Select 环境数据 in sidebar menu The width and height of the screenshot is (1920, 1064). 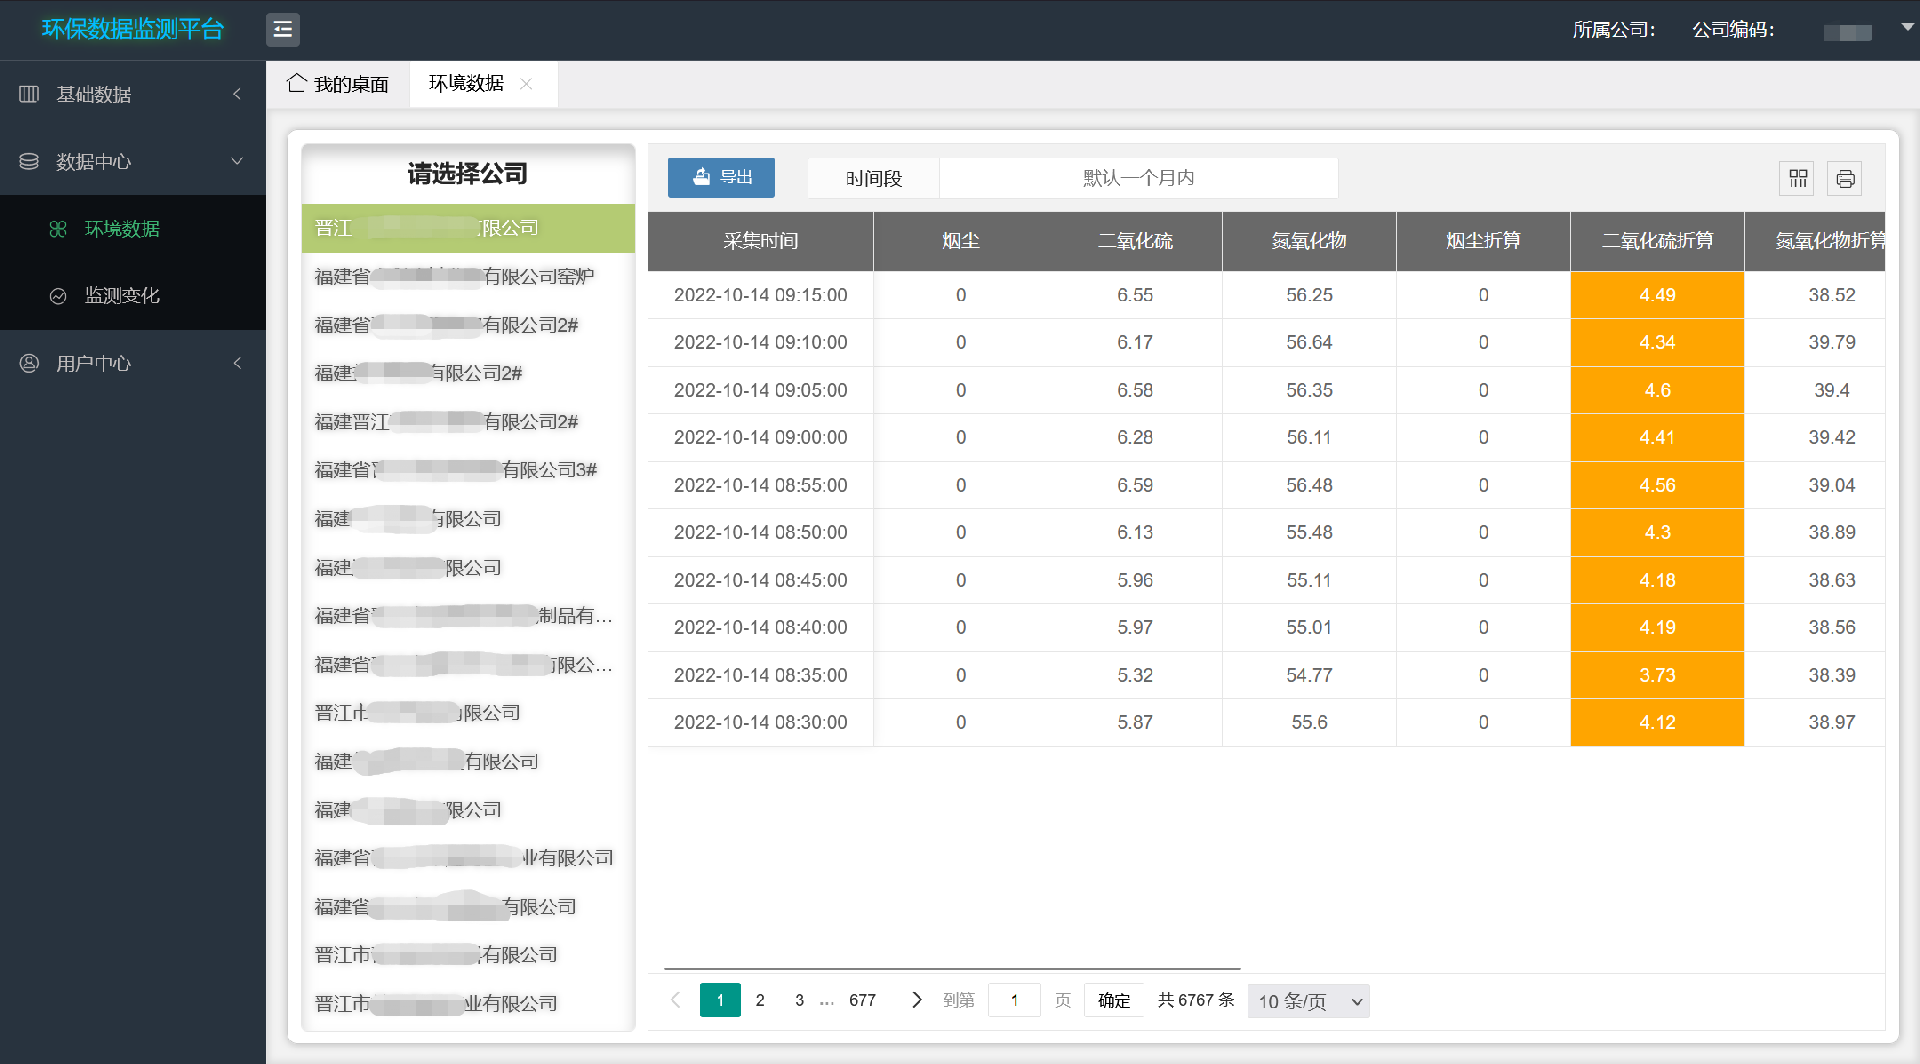click(x=122, y=229)
